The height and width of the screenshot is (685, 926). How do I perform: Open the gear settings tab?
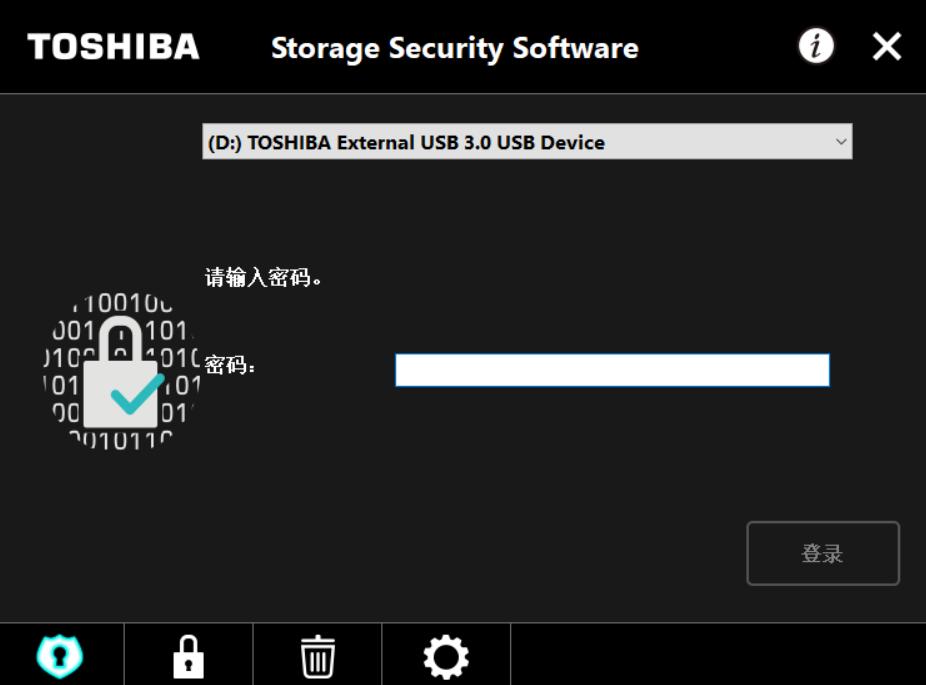[x=446, y=656]
